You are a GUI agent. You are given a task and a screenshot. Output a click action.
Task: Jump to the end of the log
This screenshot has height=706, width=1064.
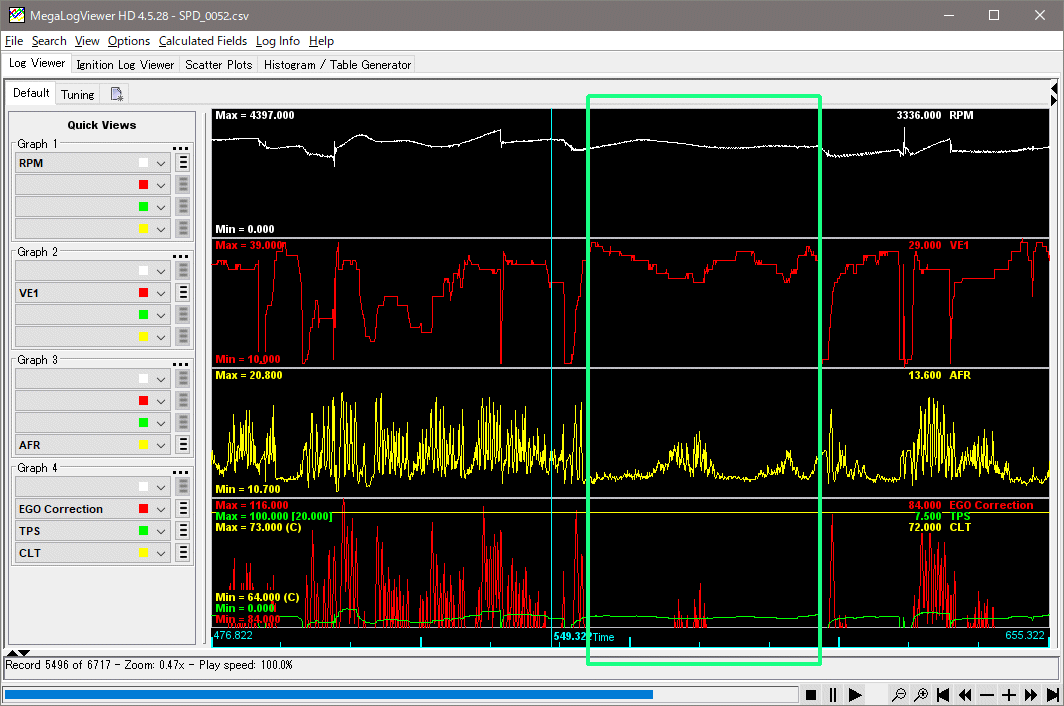click(1053, 694)
